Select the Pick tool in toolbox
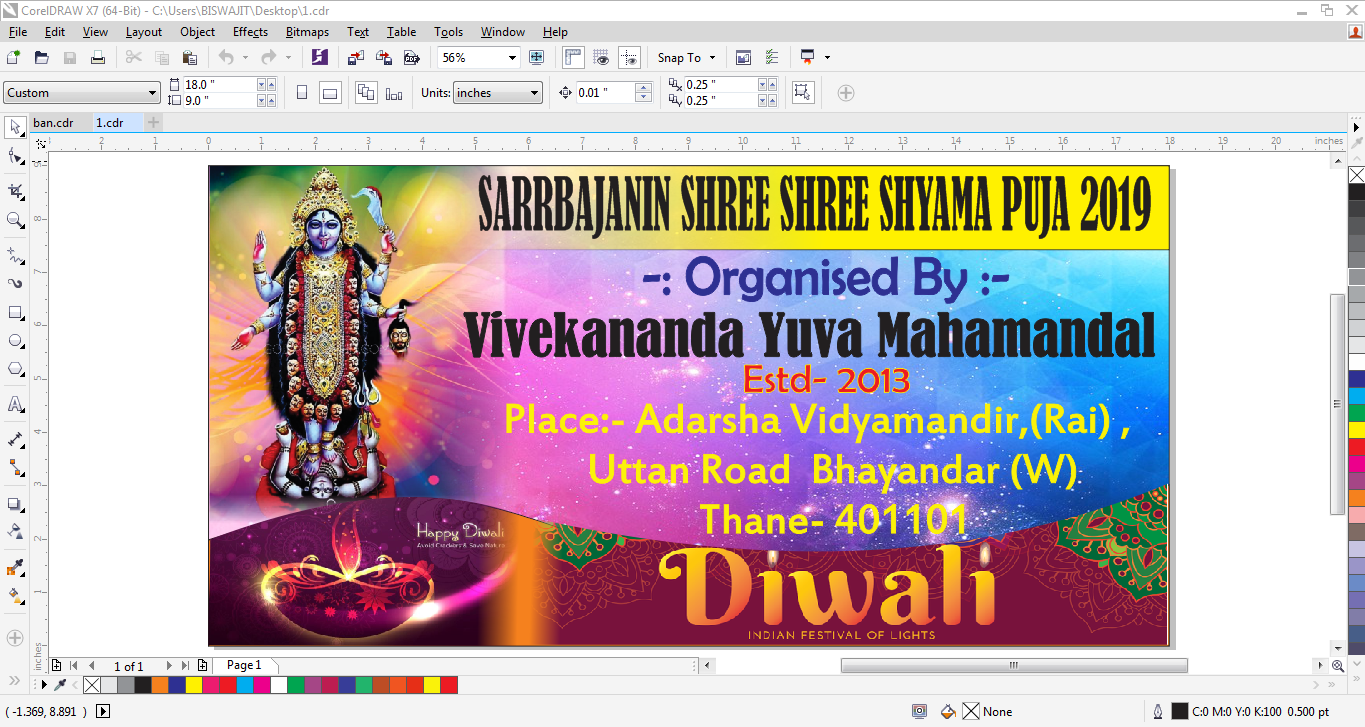The height and width of the screenshot is (727, 1365). click(x=15, y=127)
